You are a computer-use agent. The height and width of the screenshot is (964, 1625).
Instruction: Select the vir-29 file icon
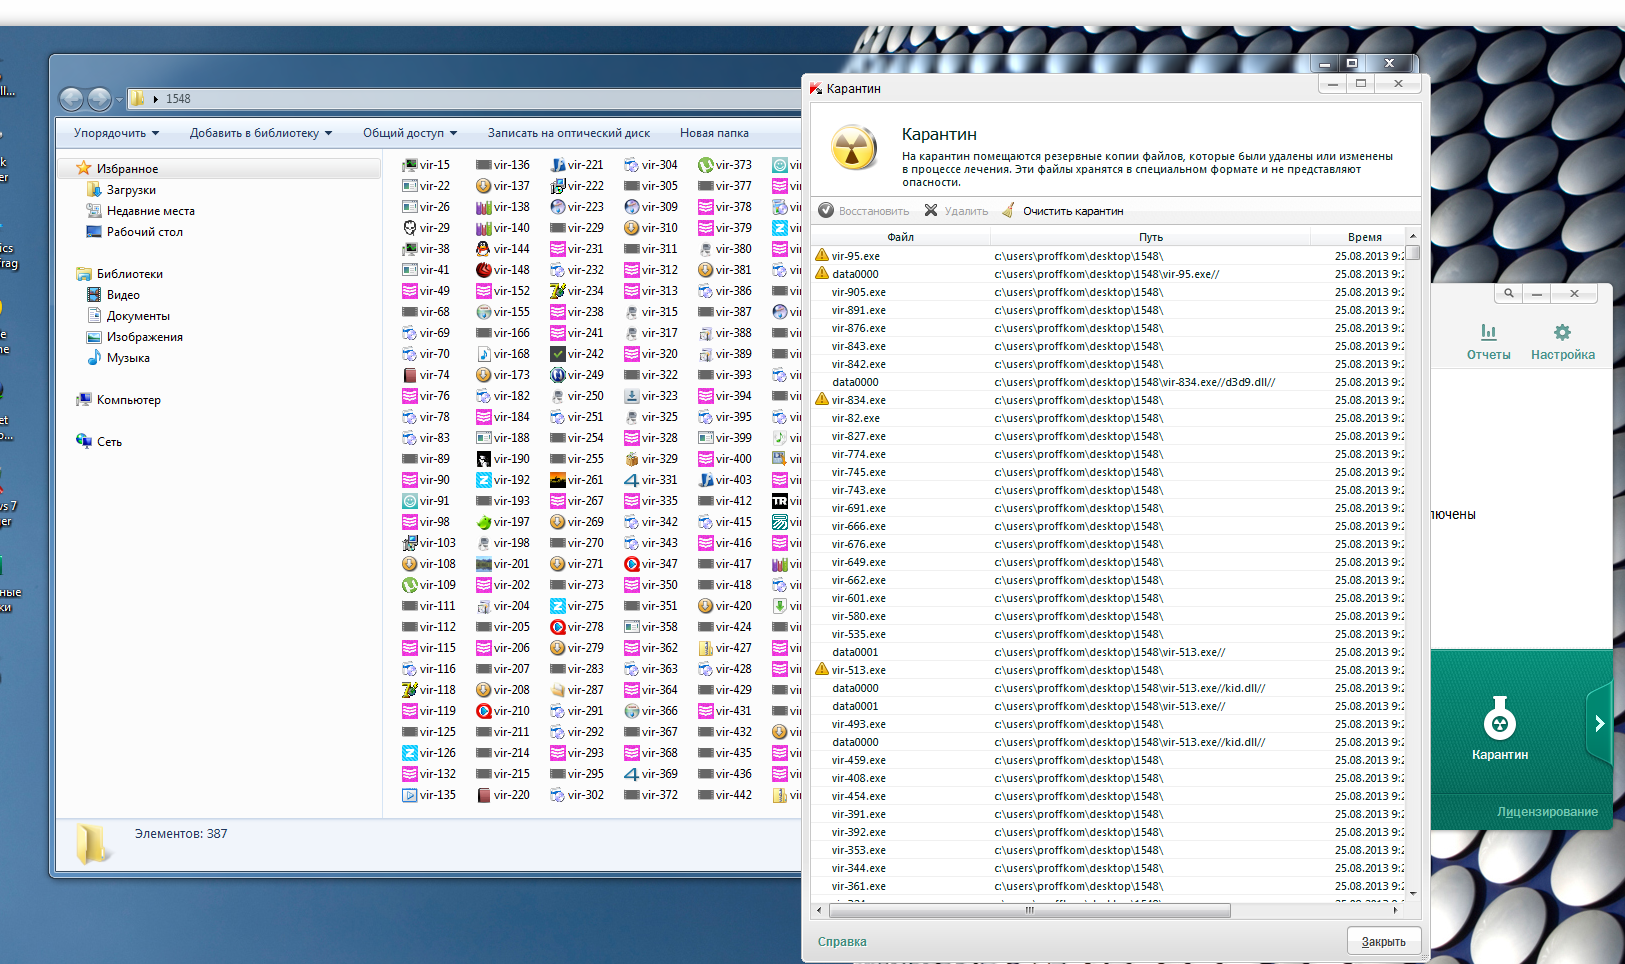[409, 228]
